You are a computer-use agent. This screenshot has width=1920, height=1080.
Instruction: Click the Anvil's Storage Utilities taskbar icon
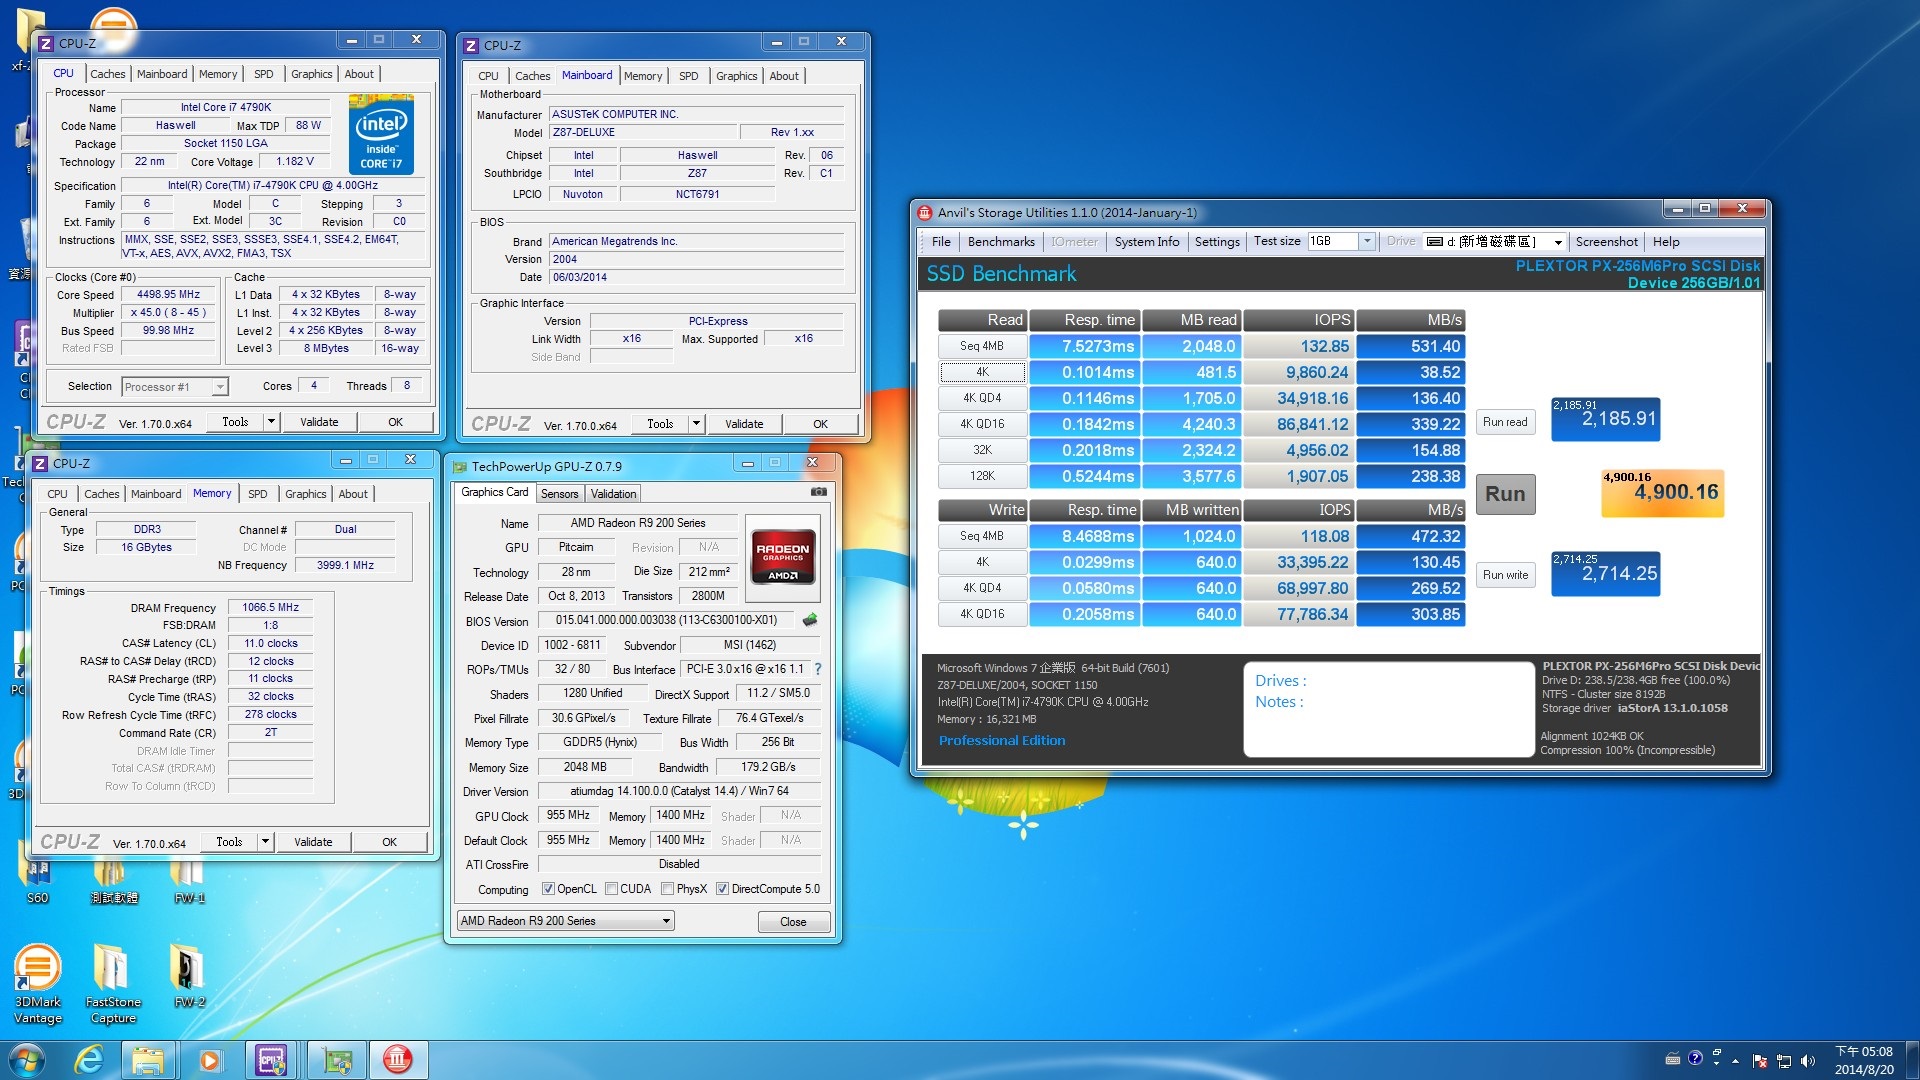(x=398, y=1059)
